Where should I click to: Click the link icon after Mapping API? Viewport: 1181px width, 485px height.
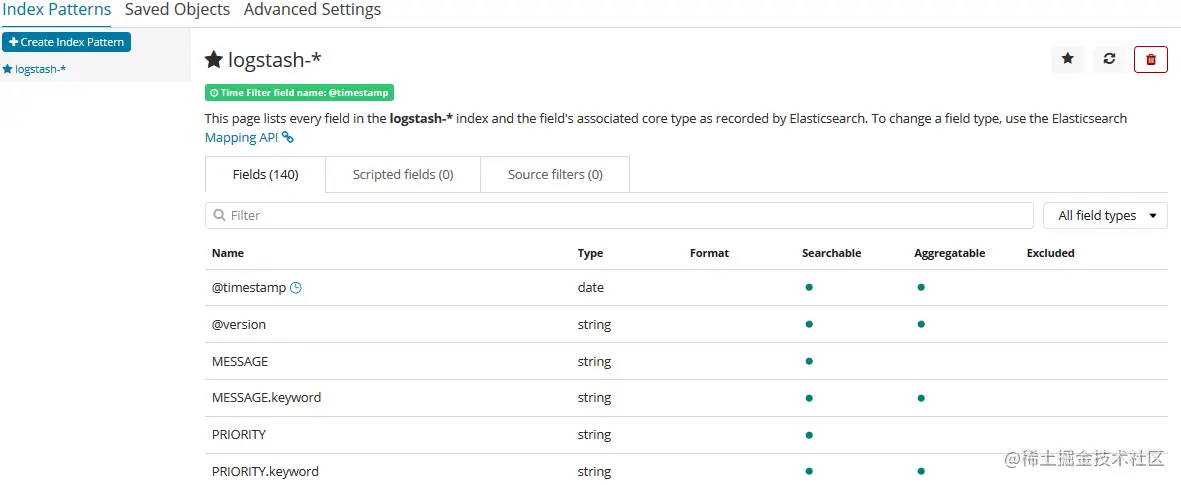coord(288,138)
